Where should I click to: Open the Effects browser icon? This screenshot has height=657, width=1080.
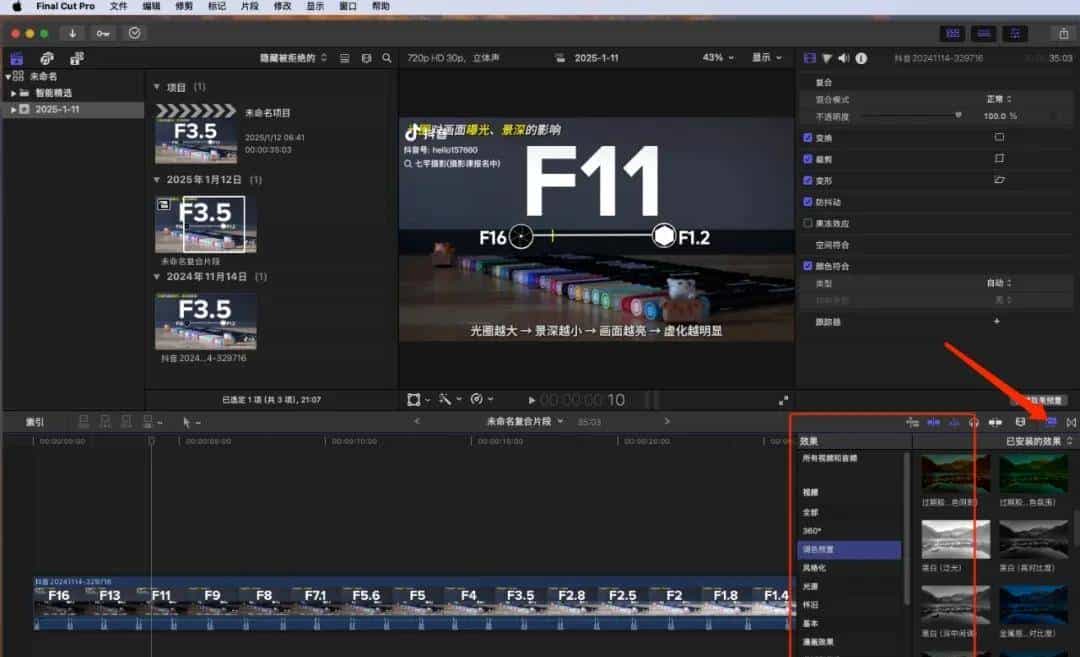coord(1050,421)
